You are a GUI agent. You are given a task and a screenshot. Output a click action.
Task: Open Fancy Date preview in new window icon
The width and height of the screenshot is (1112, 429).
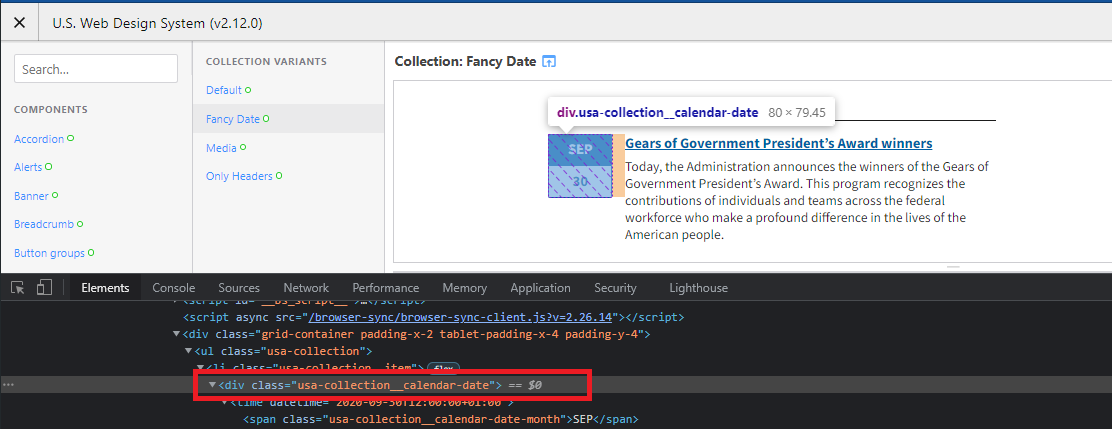click(x=549, y=62)
